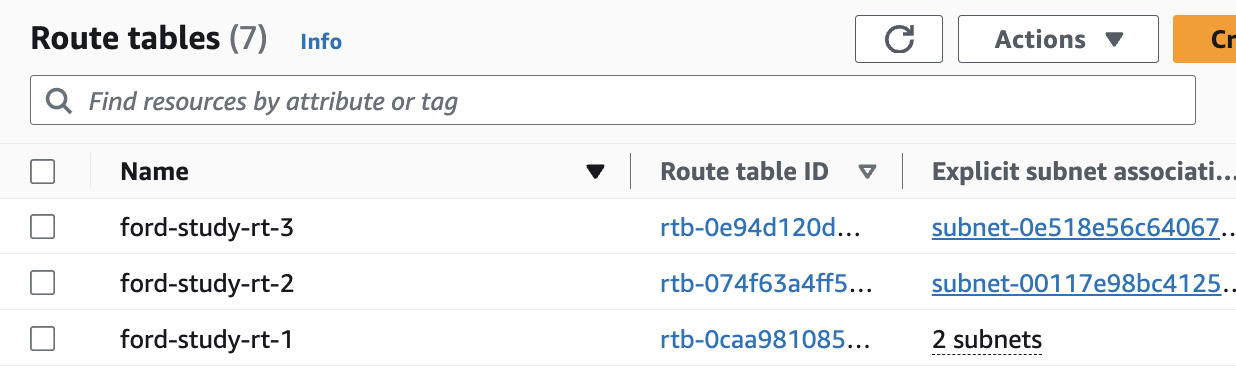
Task: Tick the ford-study-rt-1 row checkbox
Action: pyautogui.click(x=42, y=340)
